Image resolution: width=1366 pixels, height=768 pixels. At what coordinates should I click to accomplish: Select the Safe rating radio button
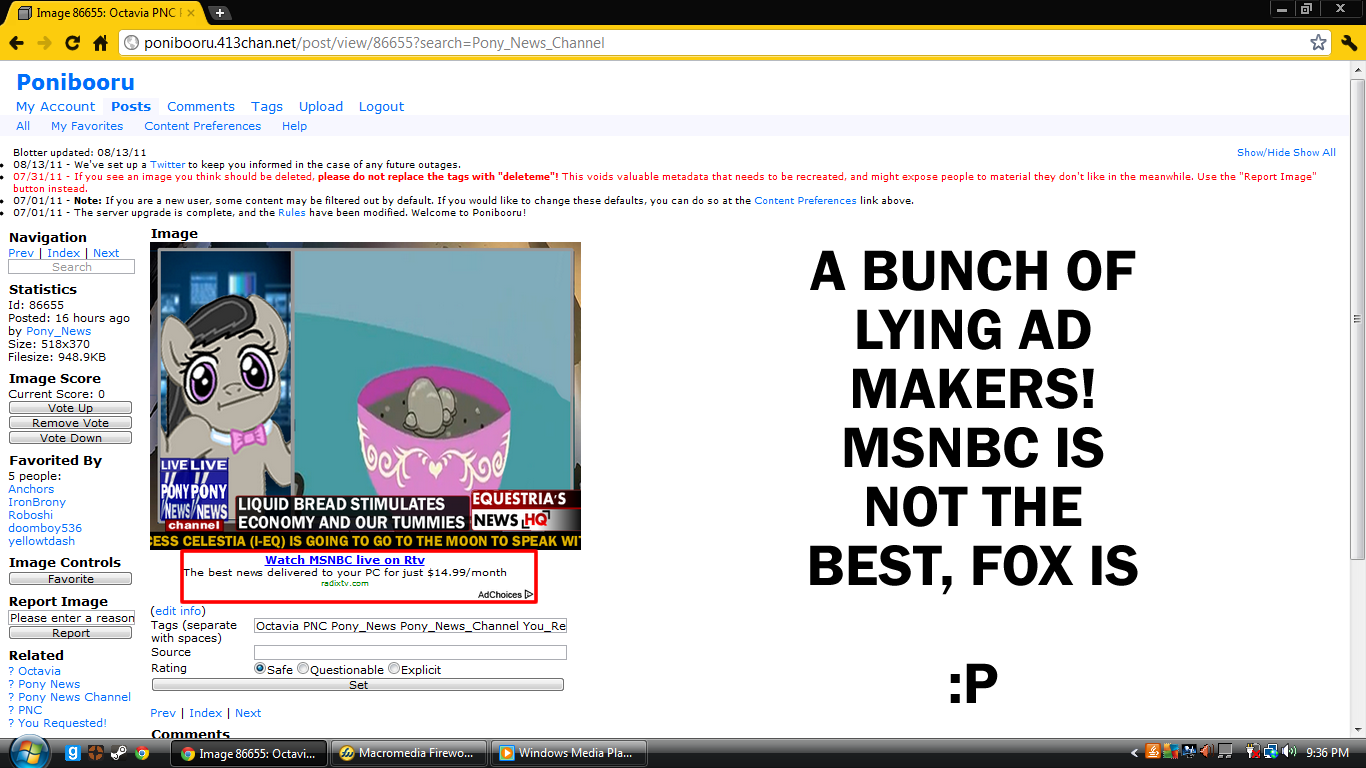[260, 669]
